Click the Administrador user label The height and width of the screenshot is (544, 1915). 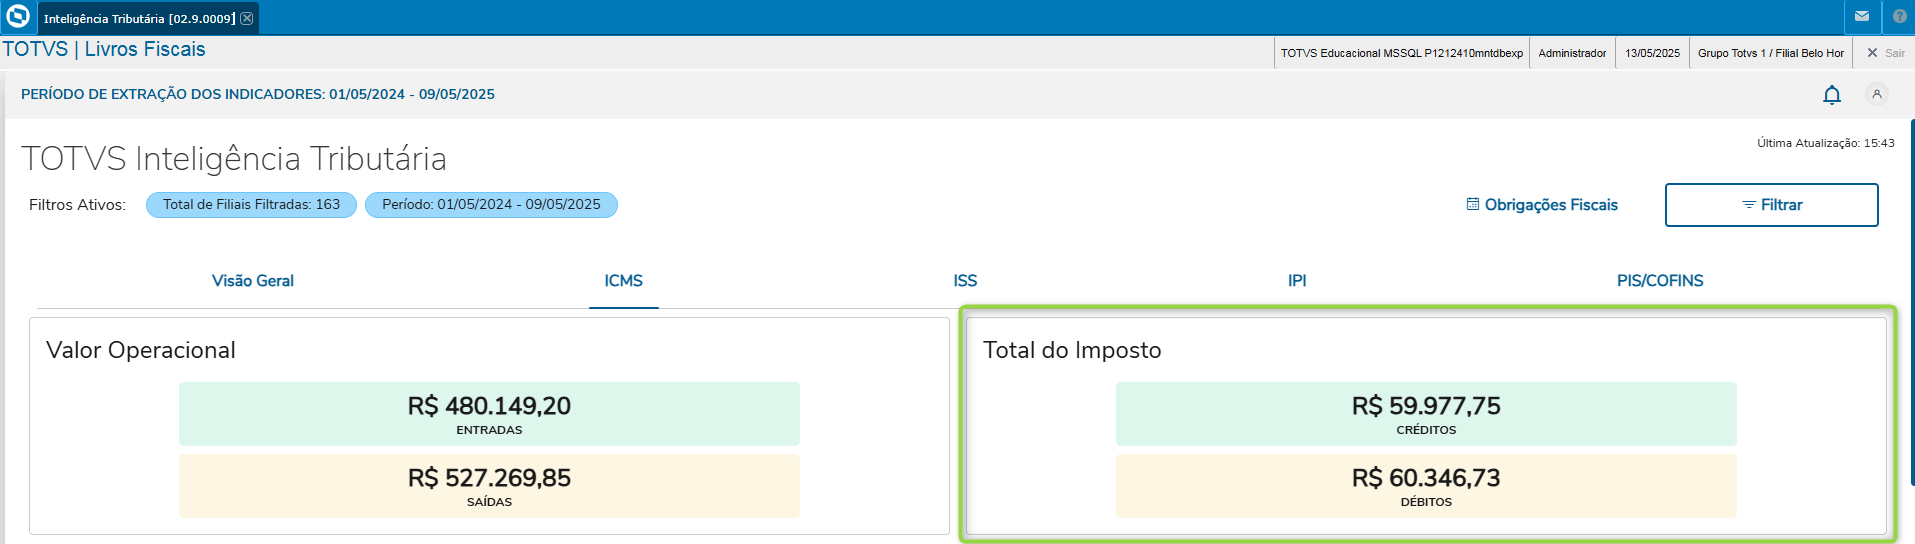point(1572,53)
